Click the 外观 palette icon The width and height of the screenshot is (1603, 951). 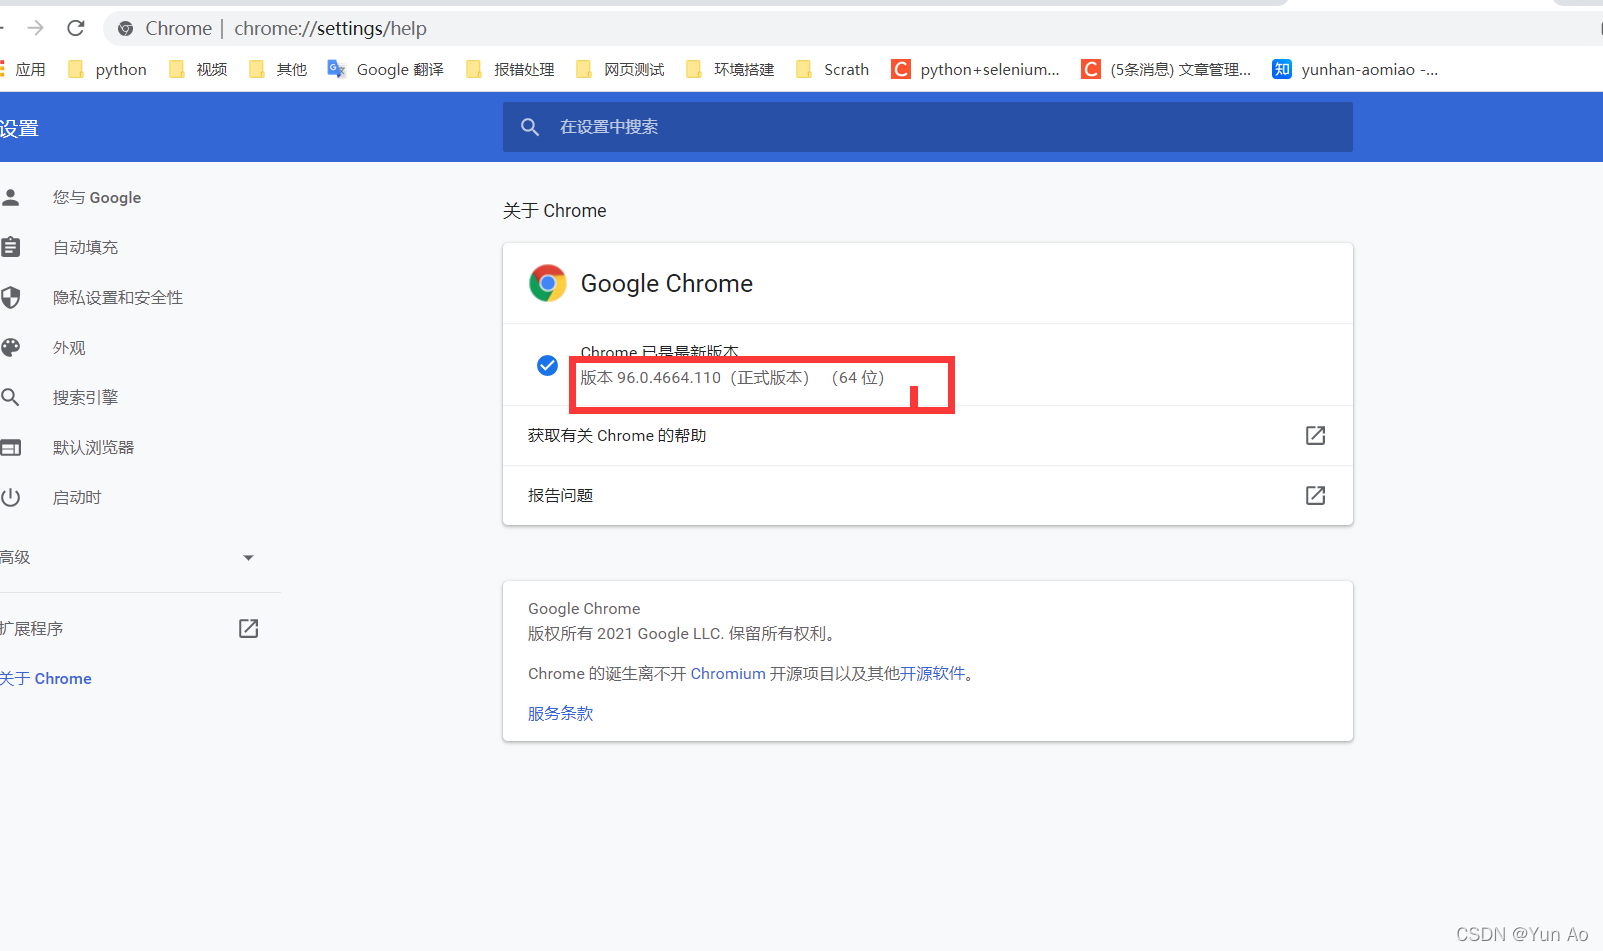coord(11,347)
